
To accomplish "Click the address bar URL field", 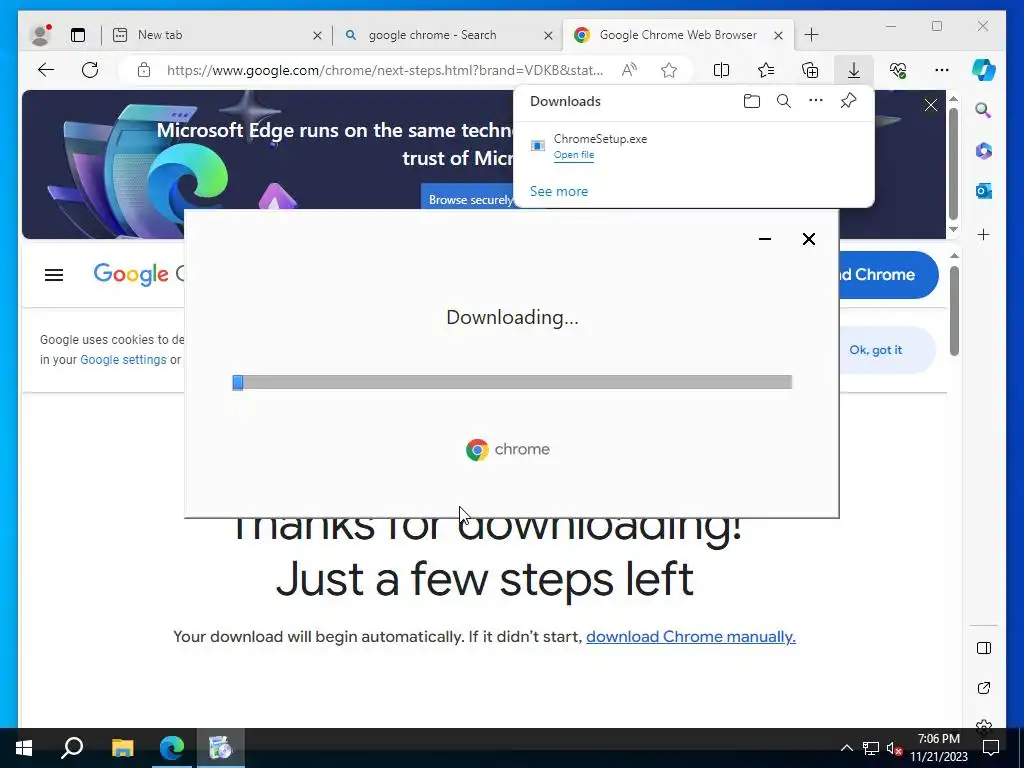I will (385, 70).
